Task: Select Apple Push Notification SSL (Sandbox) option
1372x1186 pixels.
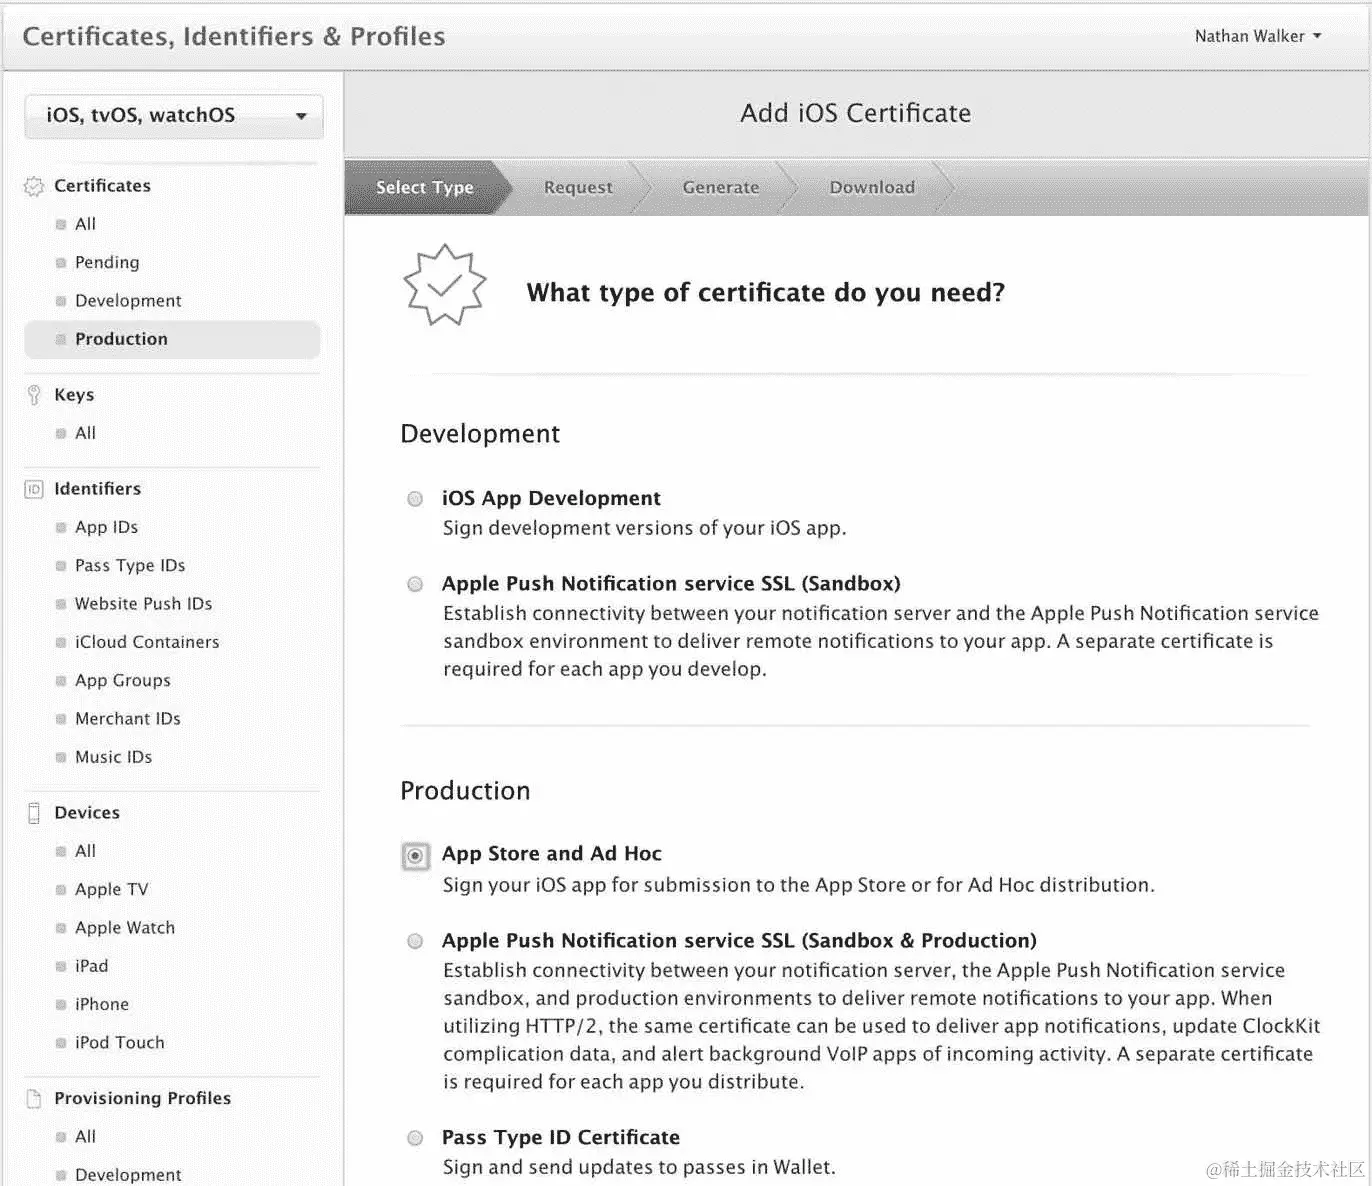Action: pyautogui.click(x=415, y=584)
